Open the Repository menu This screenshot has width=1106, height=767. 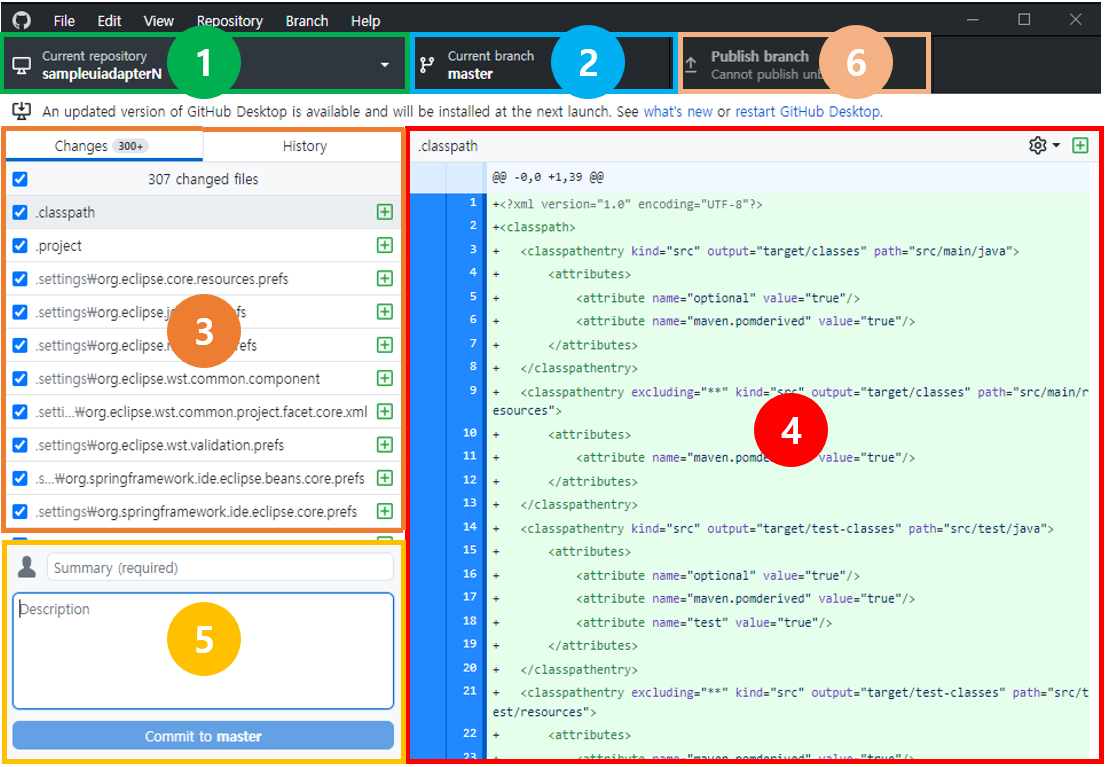coord(230,21)
